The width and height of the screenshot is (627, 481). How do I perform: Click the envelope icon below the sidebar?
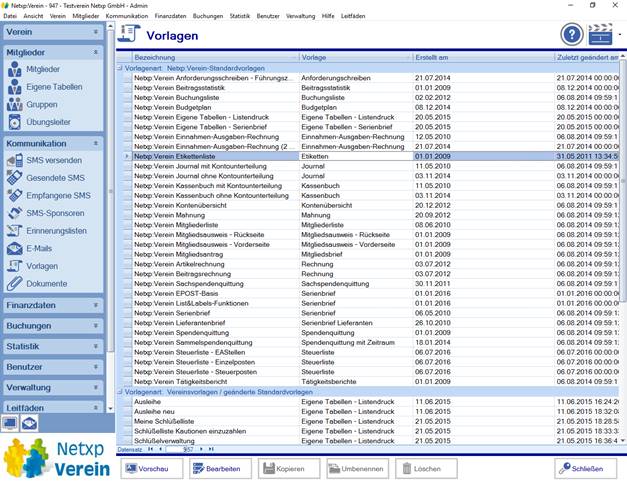pyautogui.click(x=29, y=423)
